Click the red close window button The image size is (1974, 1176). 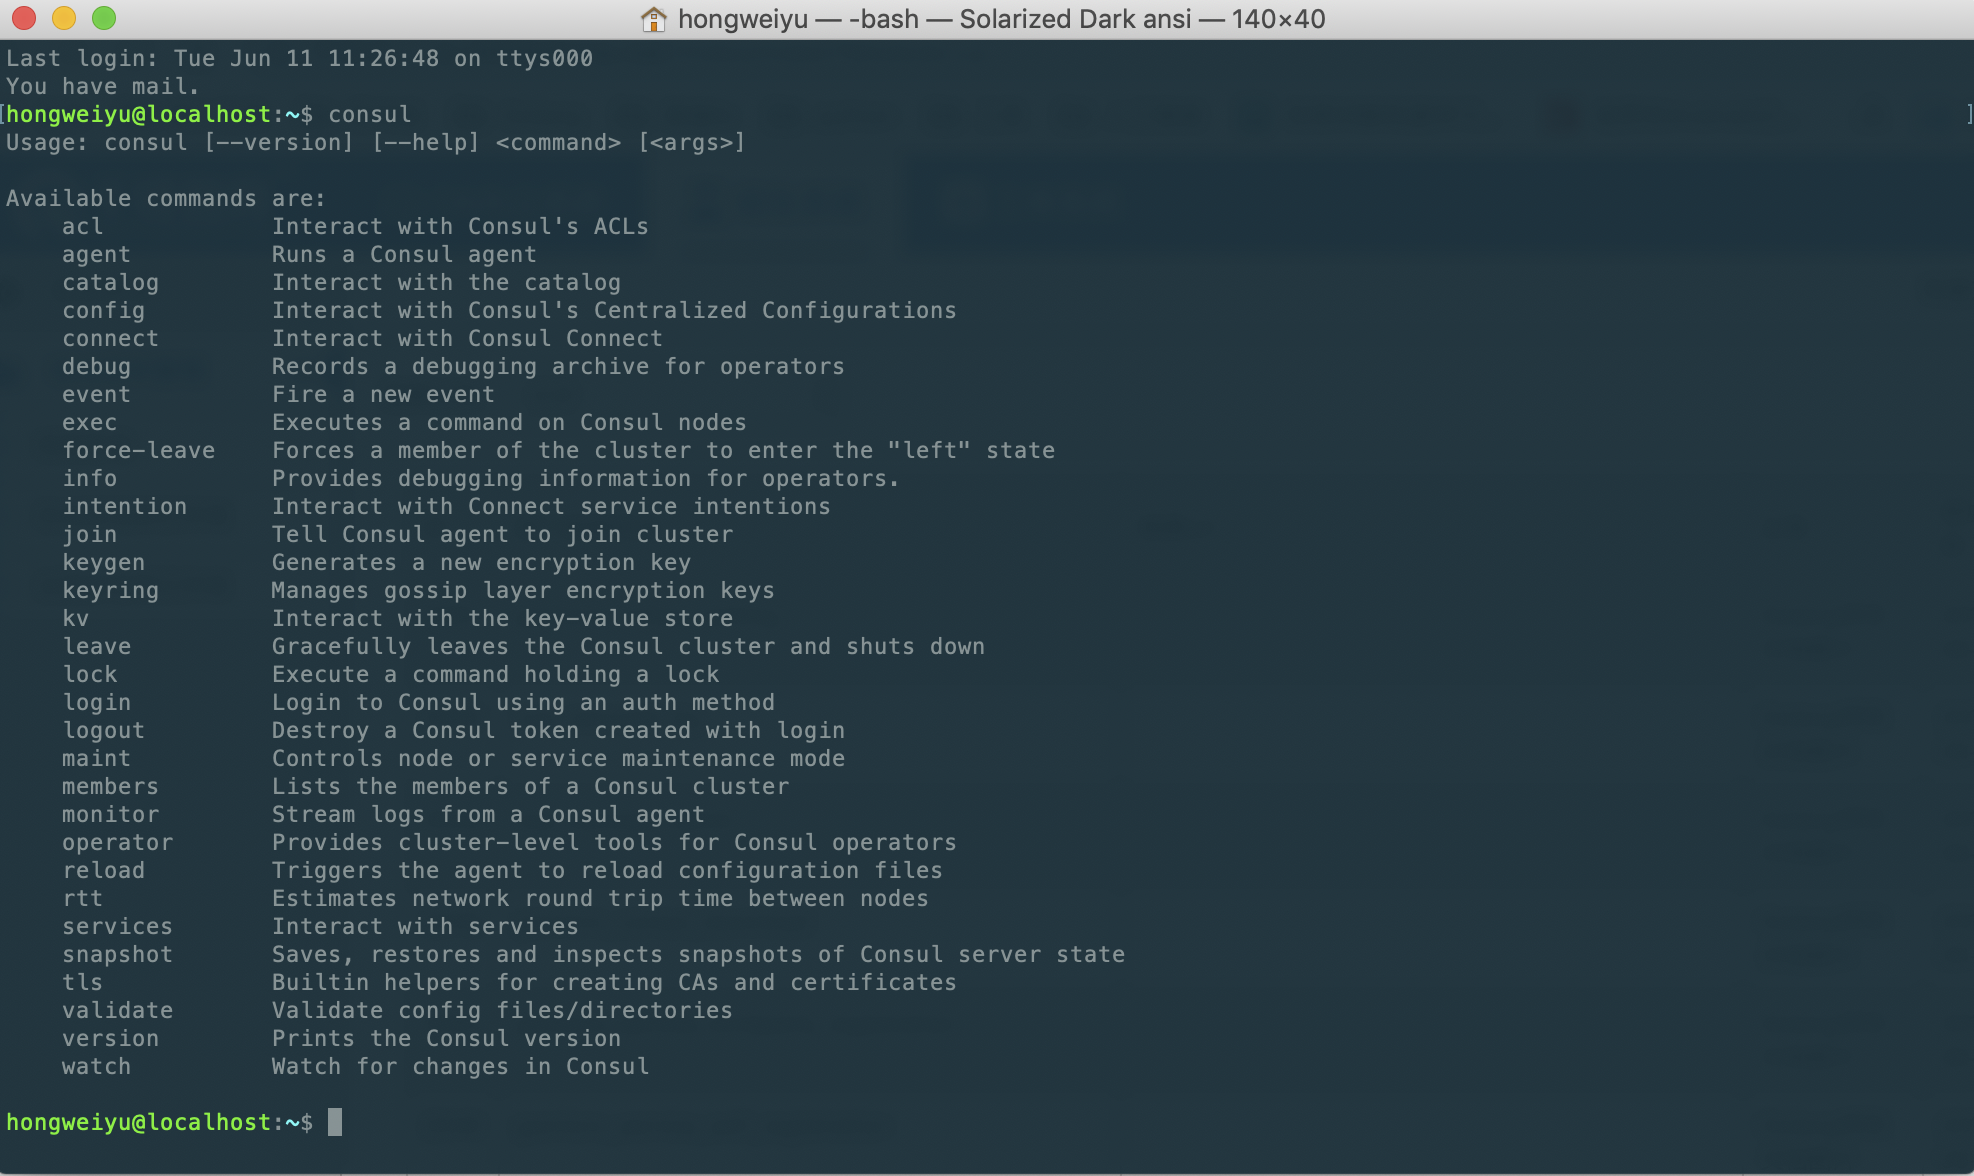pyautogui.click(x=24, y=18)
